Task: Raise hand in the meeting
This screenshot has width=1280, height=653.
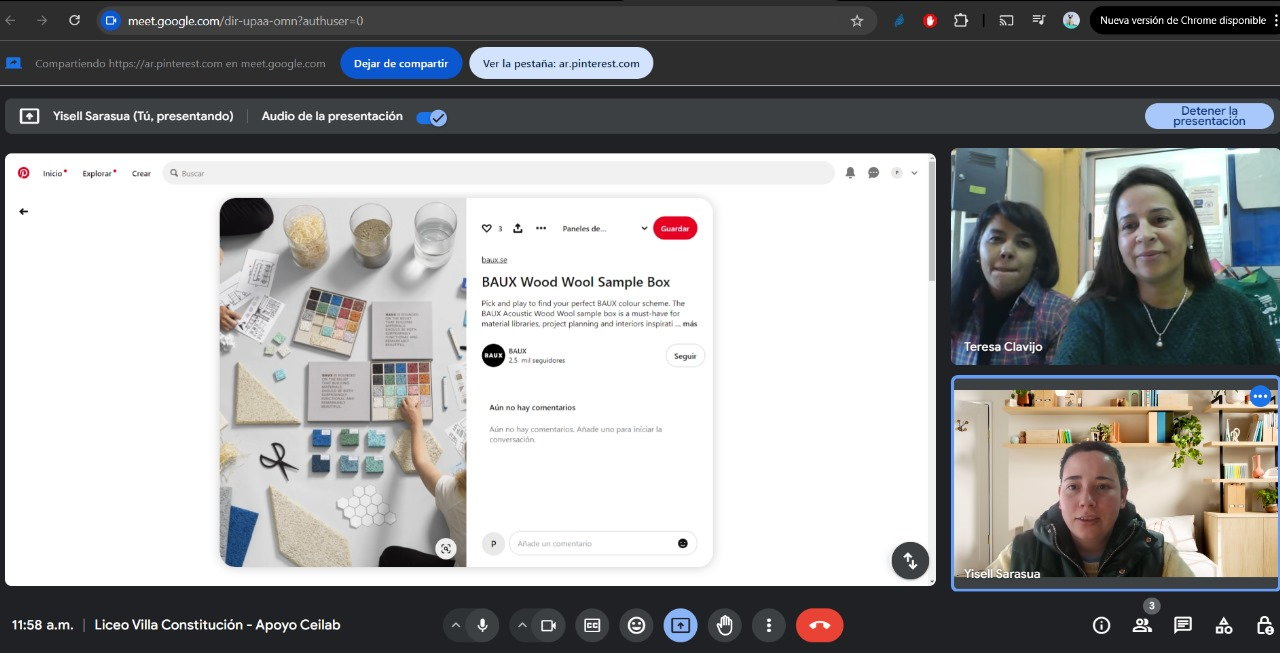Action: click(x=725, y=625)
